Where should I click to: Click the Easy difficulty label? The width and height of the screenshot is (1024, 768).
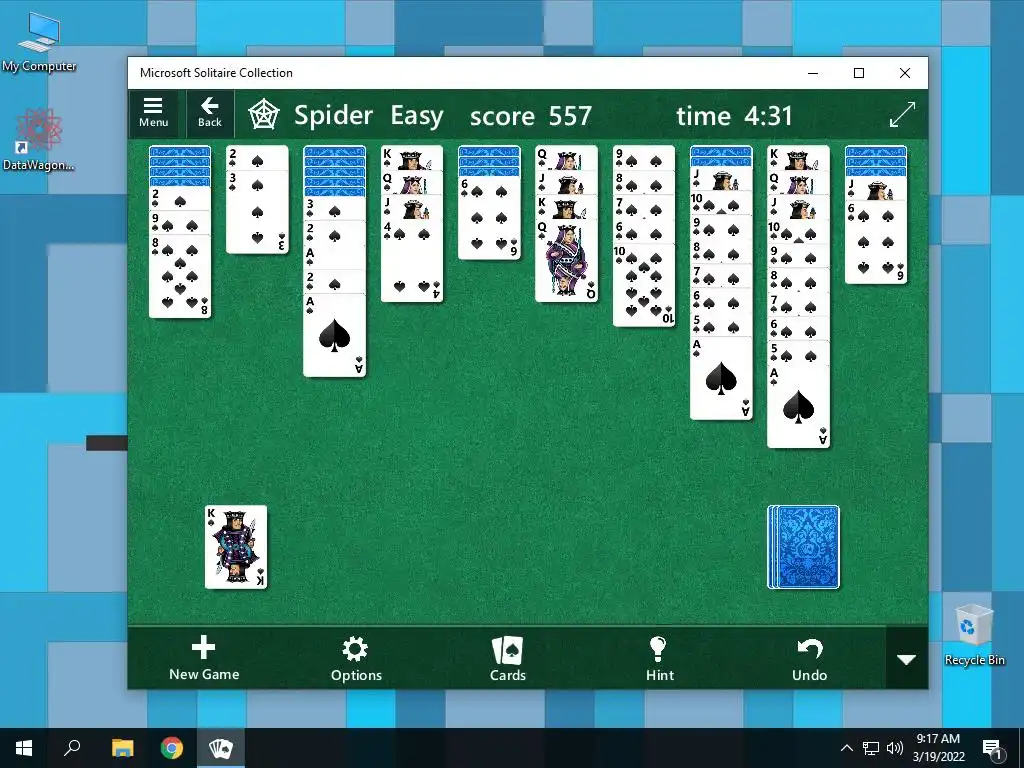click(x=417, y=116)
